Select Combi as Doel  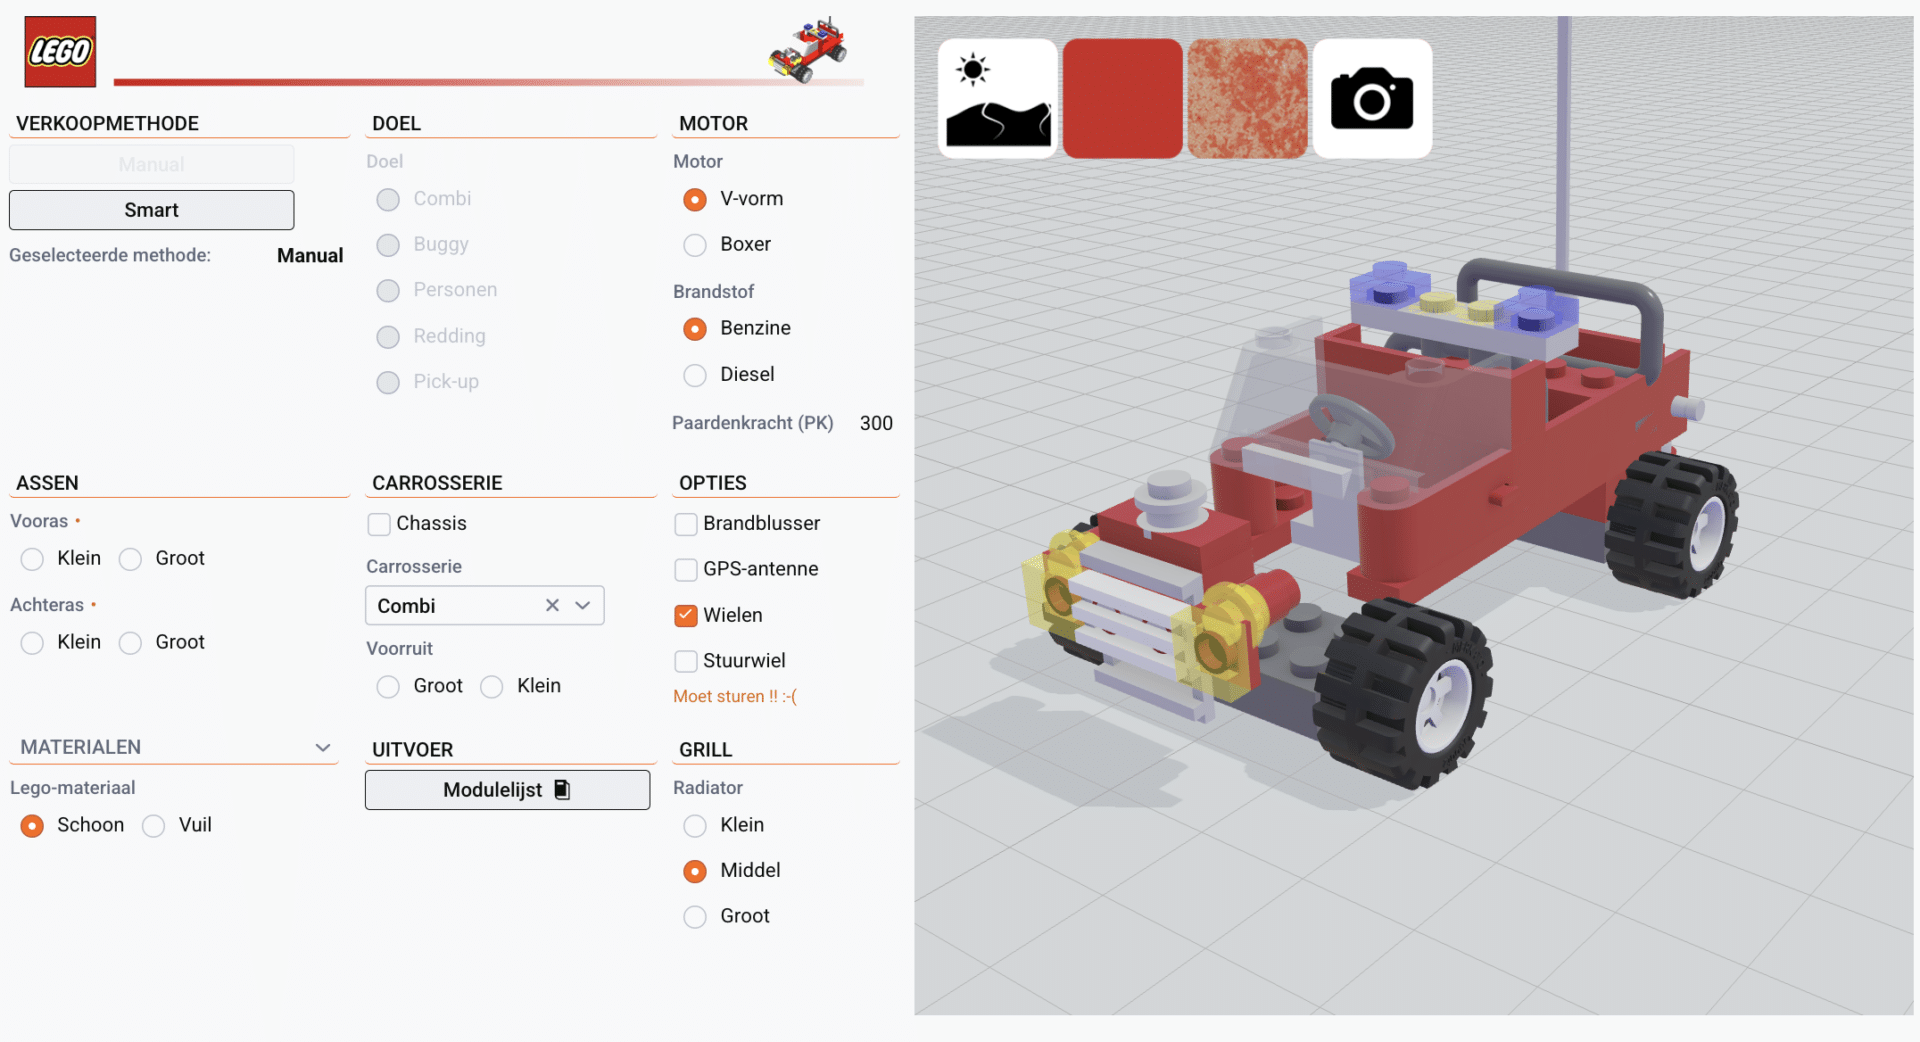pyautogui.click(x=388, y=199)
